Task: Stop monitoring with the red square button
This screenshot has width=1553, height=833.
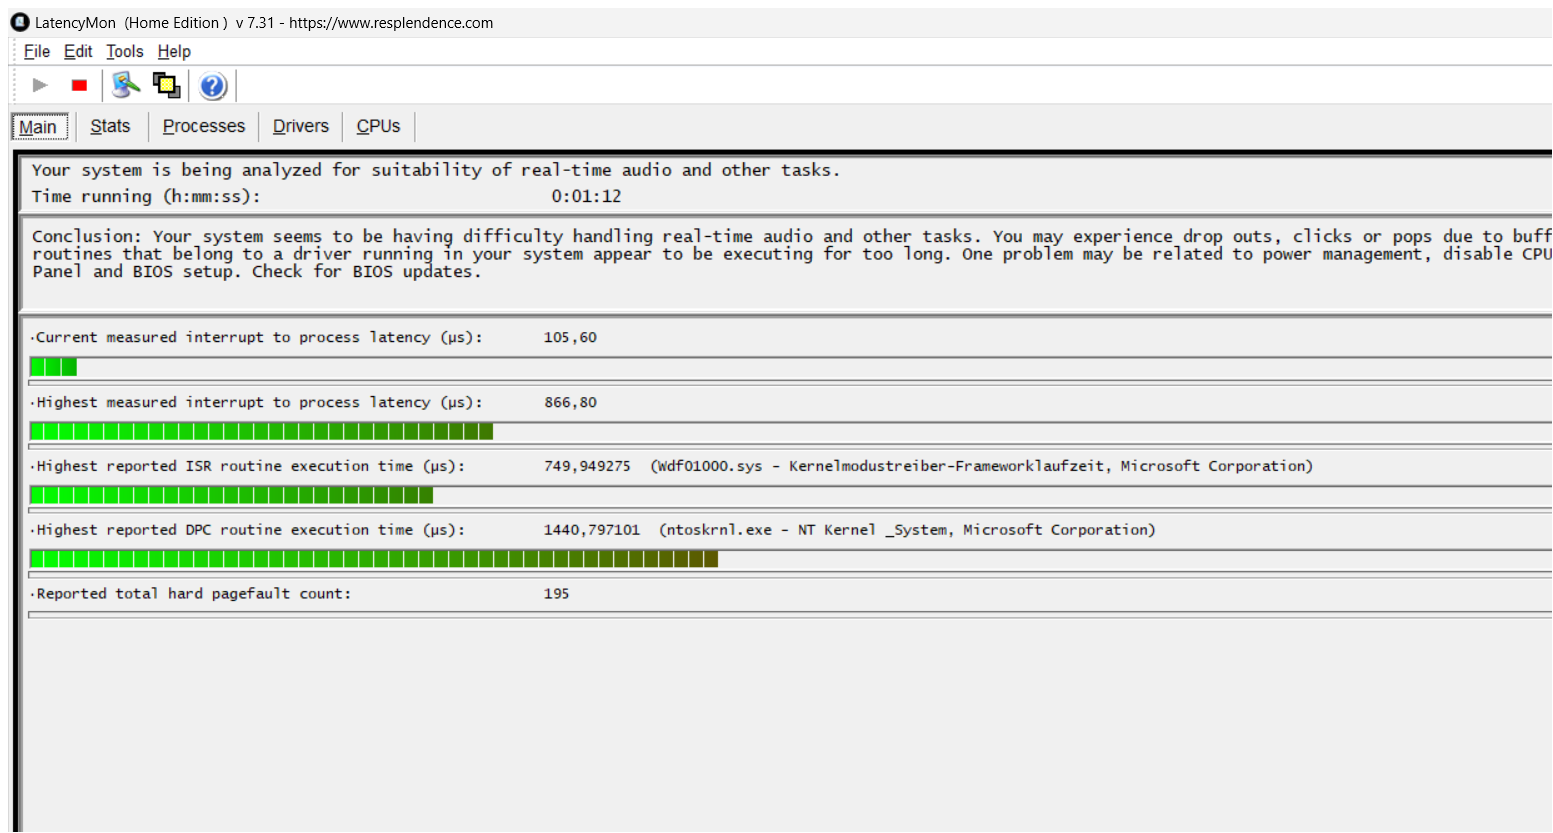Action: 80,85
